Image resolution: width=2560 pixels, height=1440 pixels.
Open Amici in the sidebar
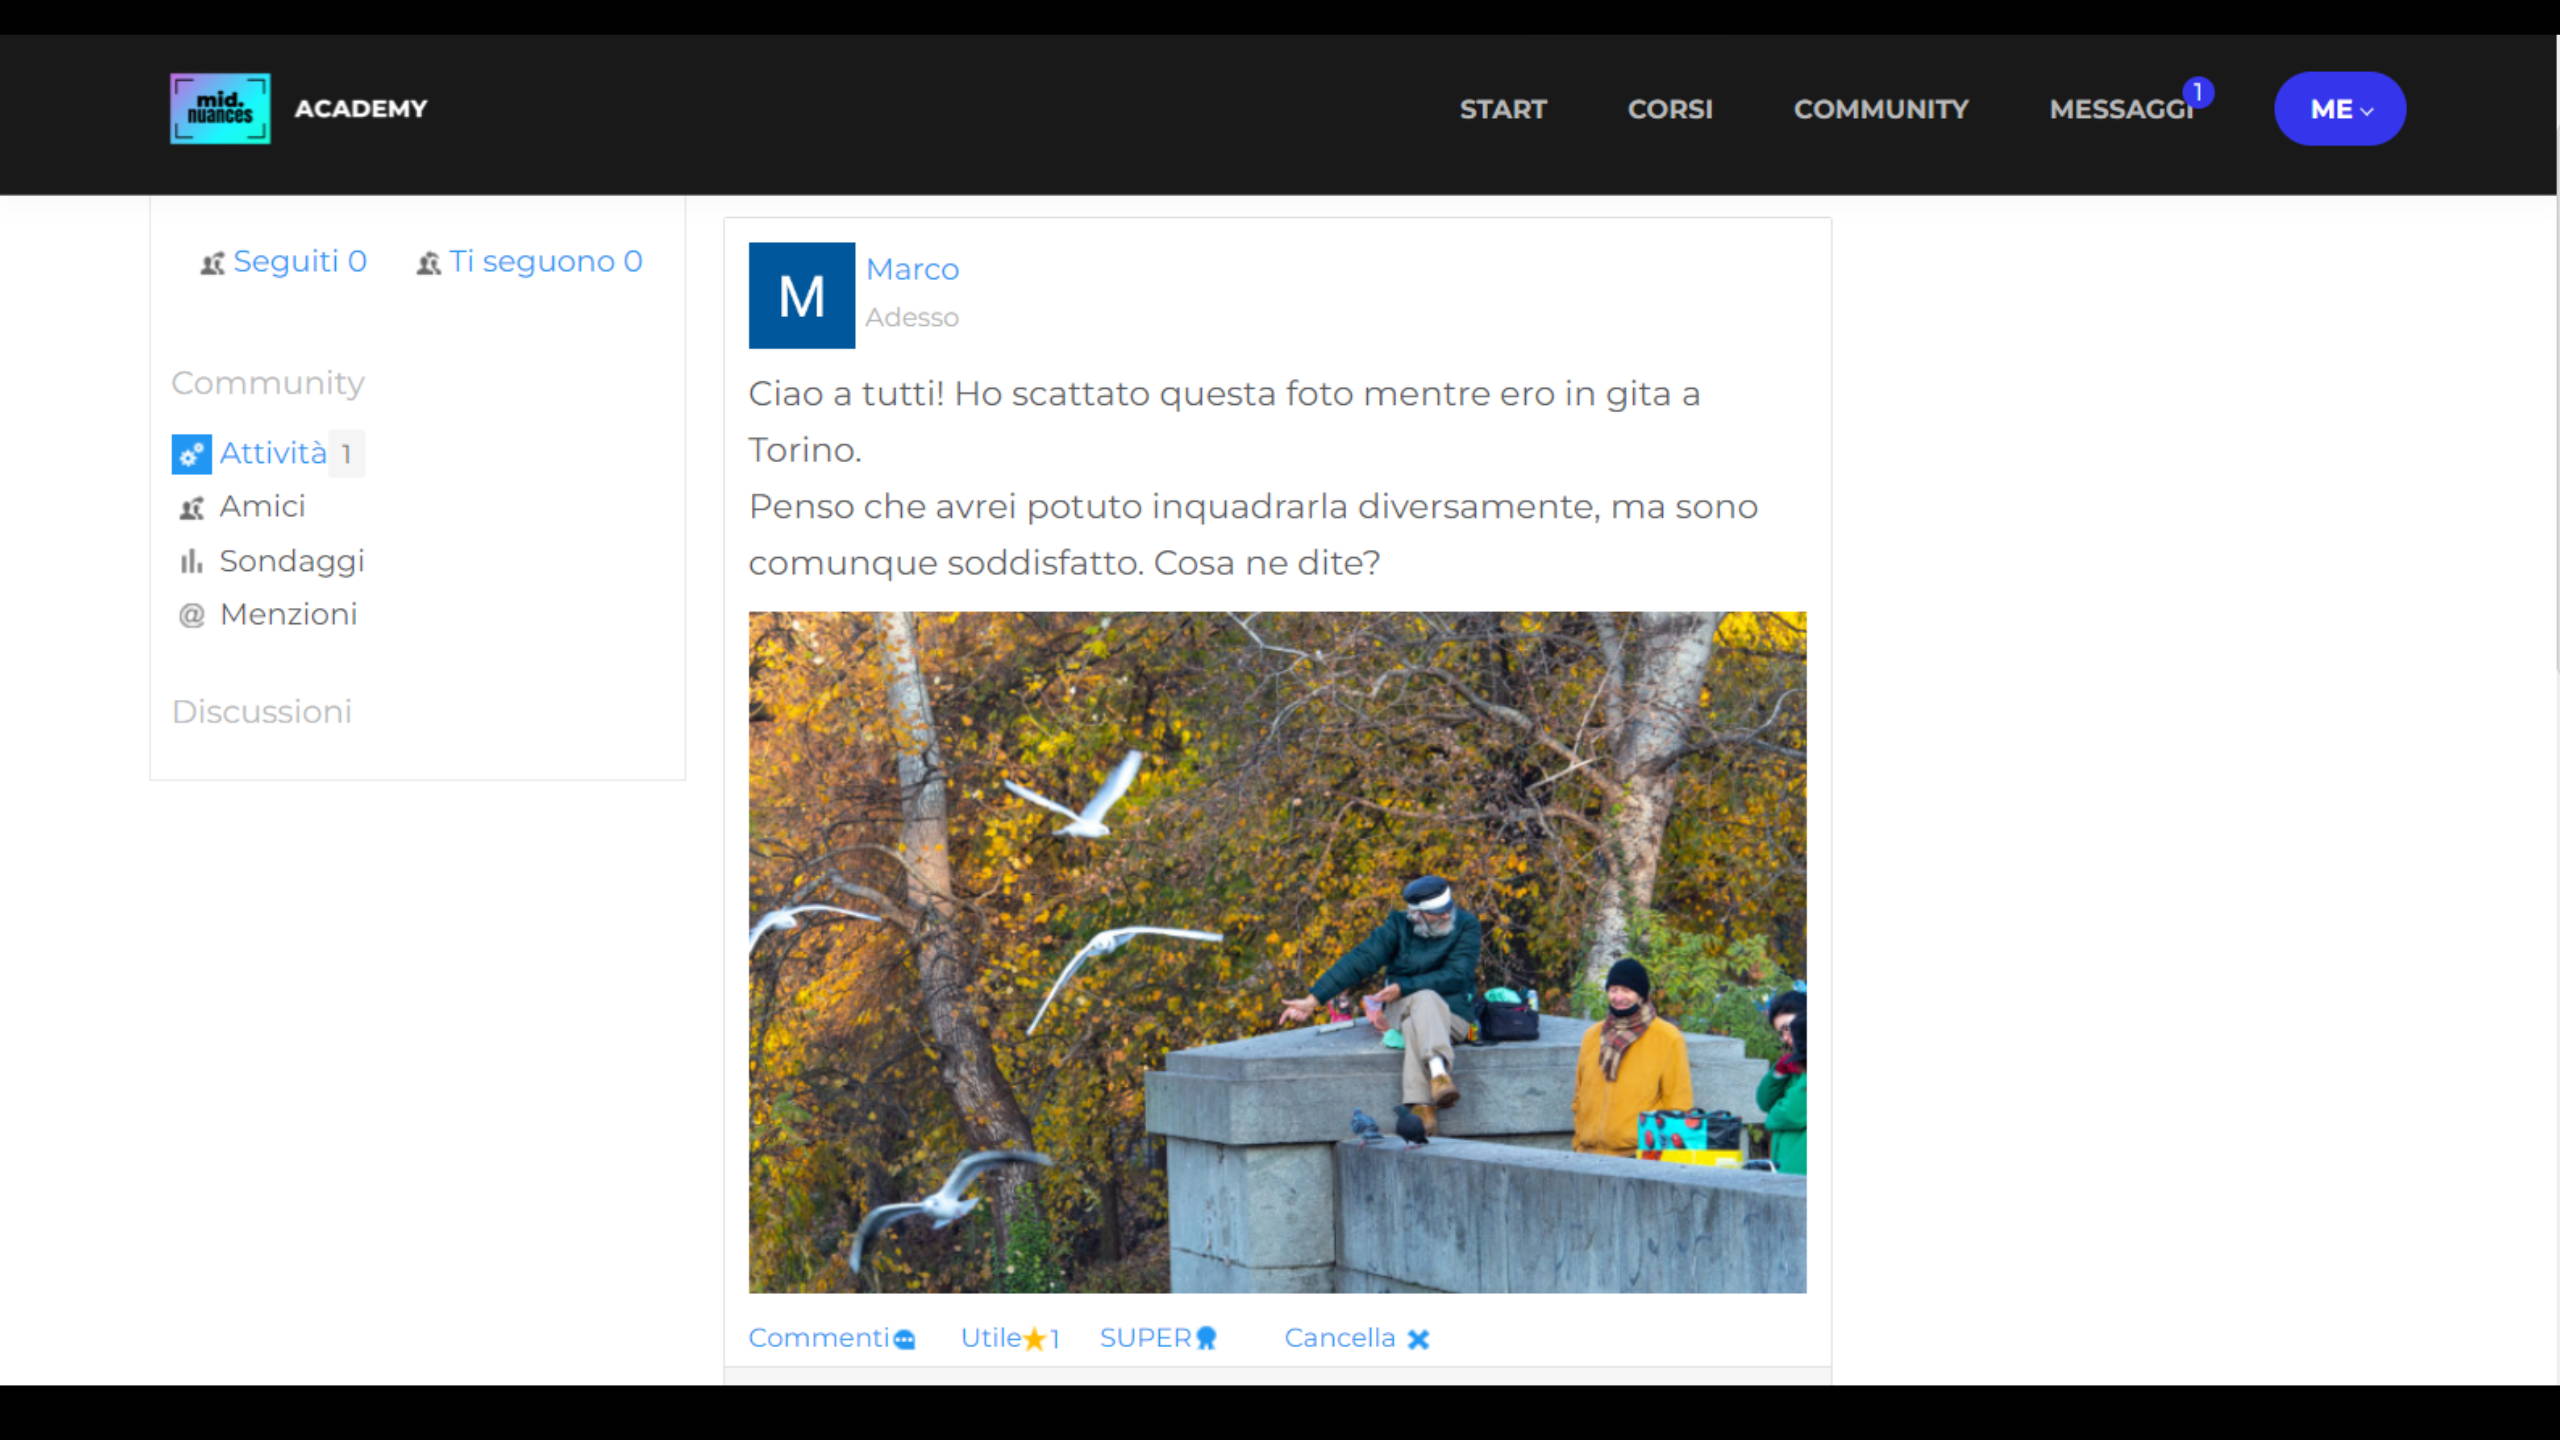[x=262, y=506]
